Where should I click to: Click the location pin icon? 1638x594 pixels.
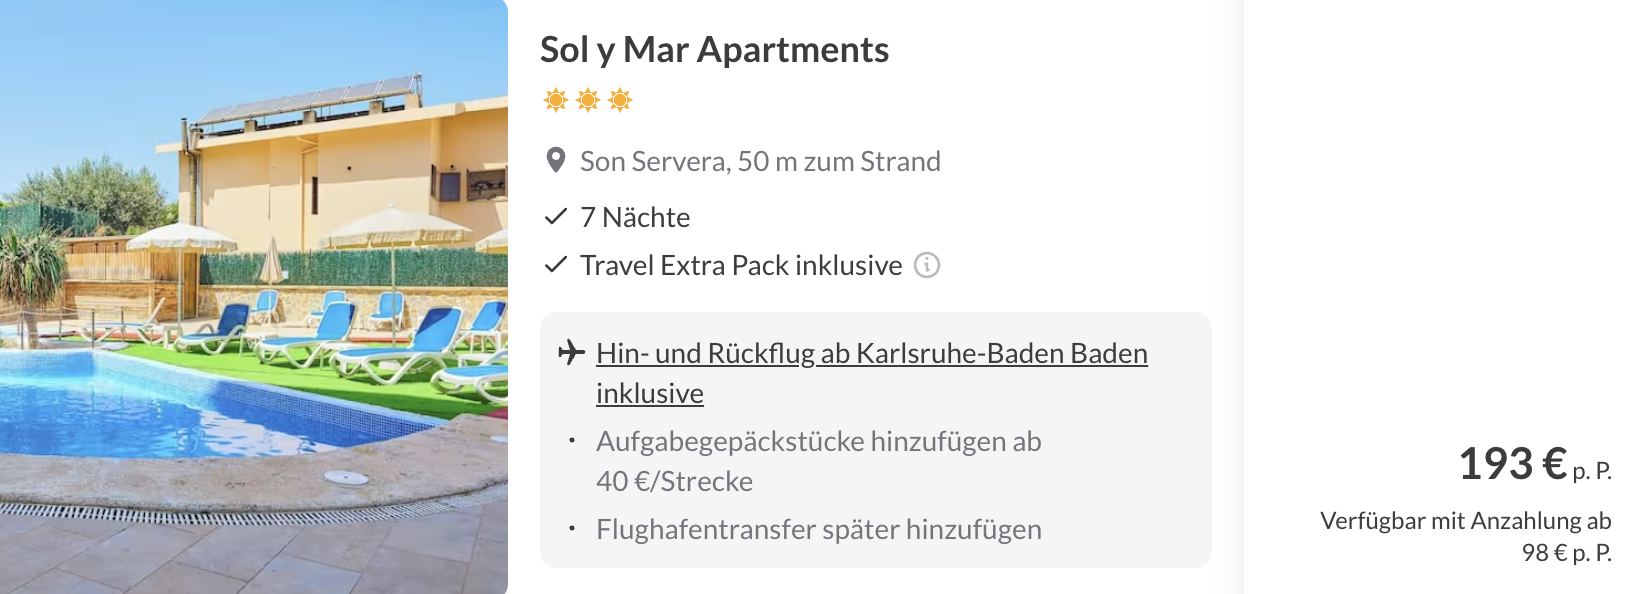(x=556, y=161)
